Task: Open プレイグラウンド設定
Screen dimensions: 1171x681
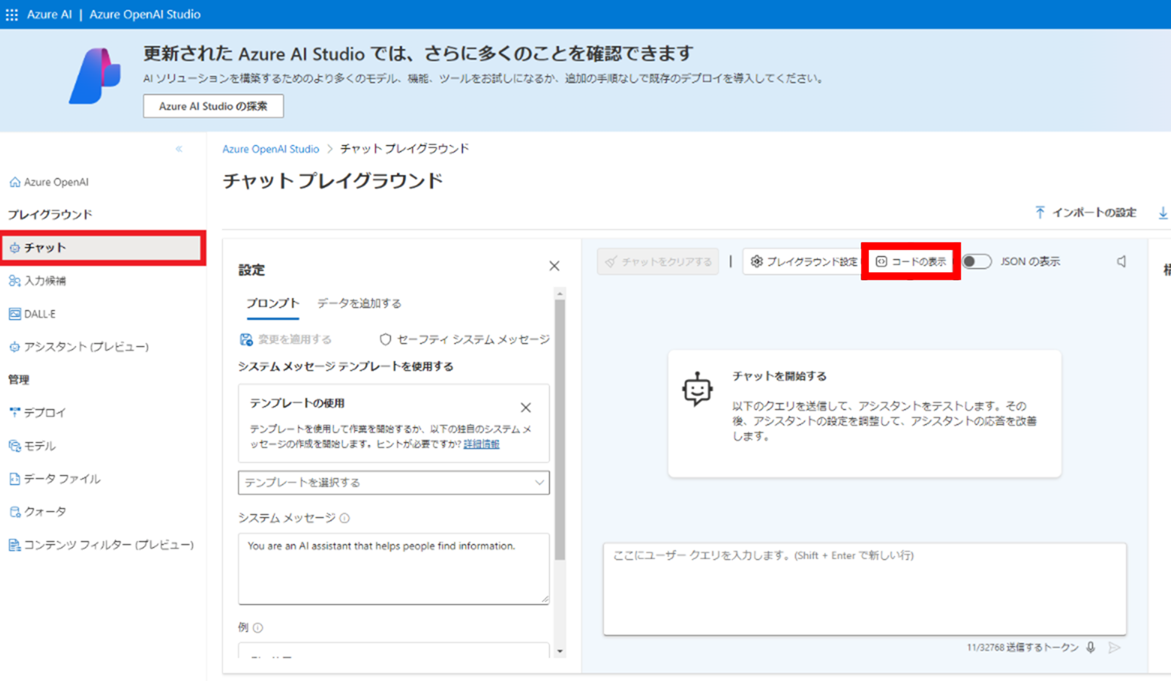Action: point(804,261)
